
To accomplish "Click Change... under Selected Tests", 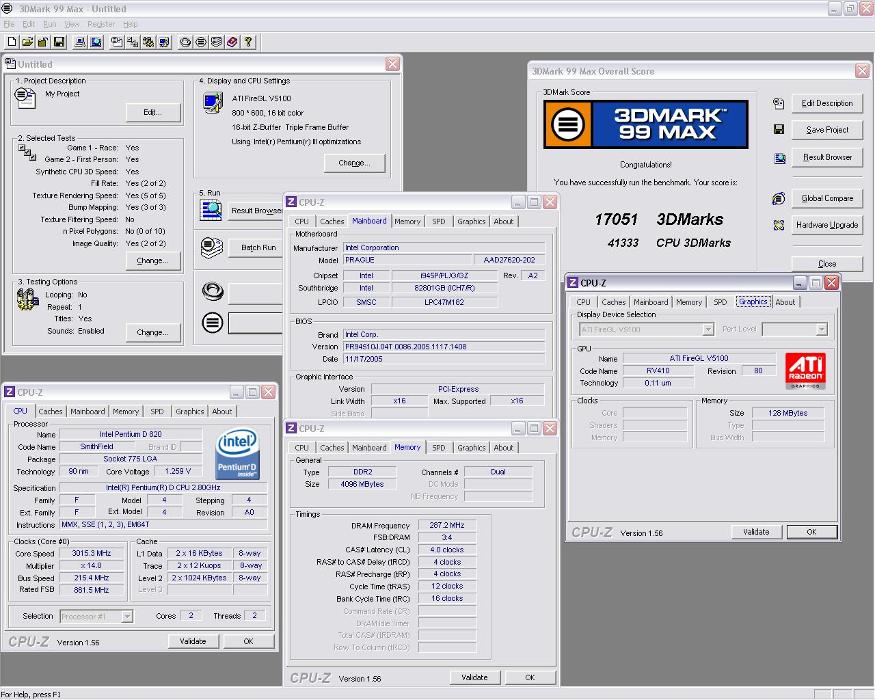I will click(x=152, y=261).
